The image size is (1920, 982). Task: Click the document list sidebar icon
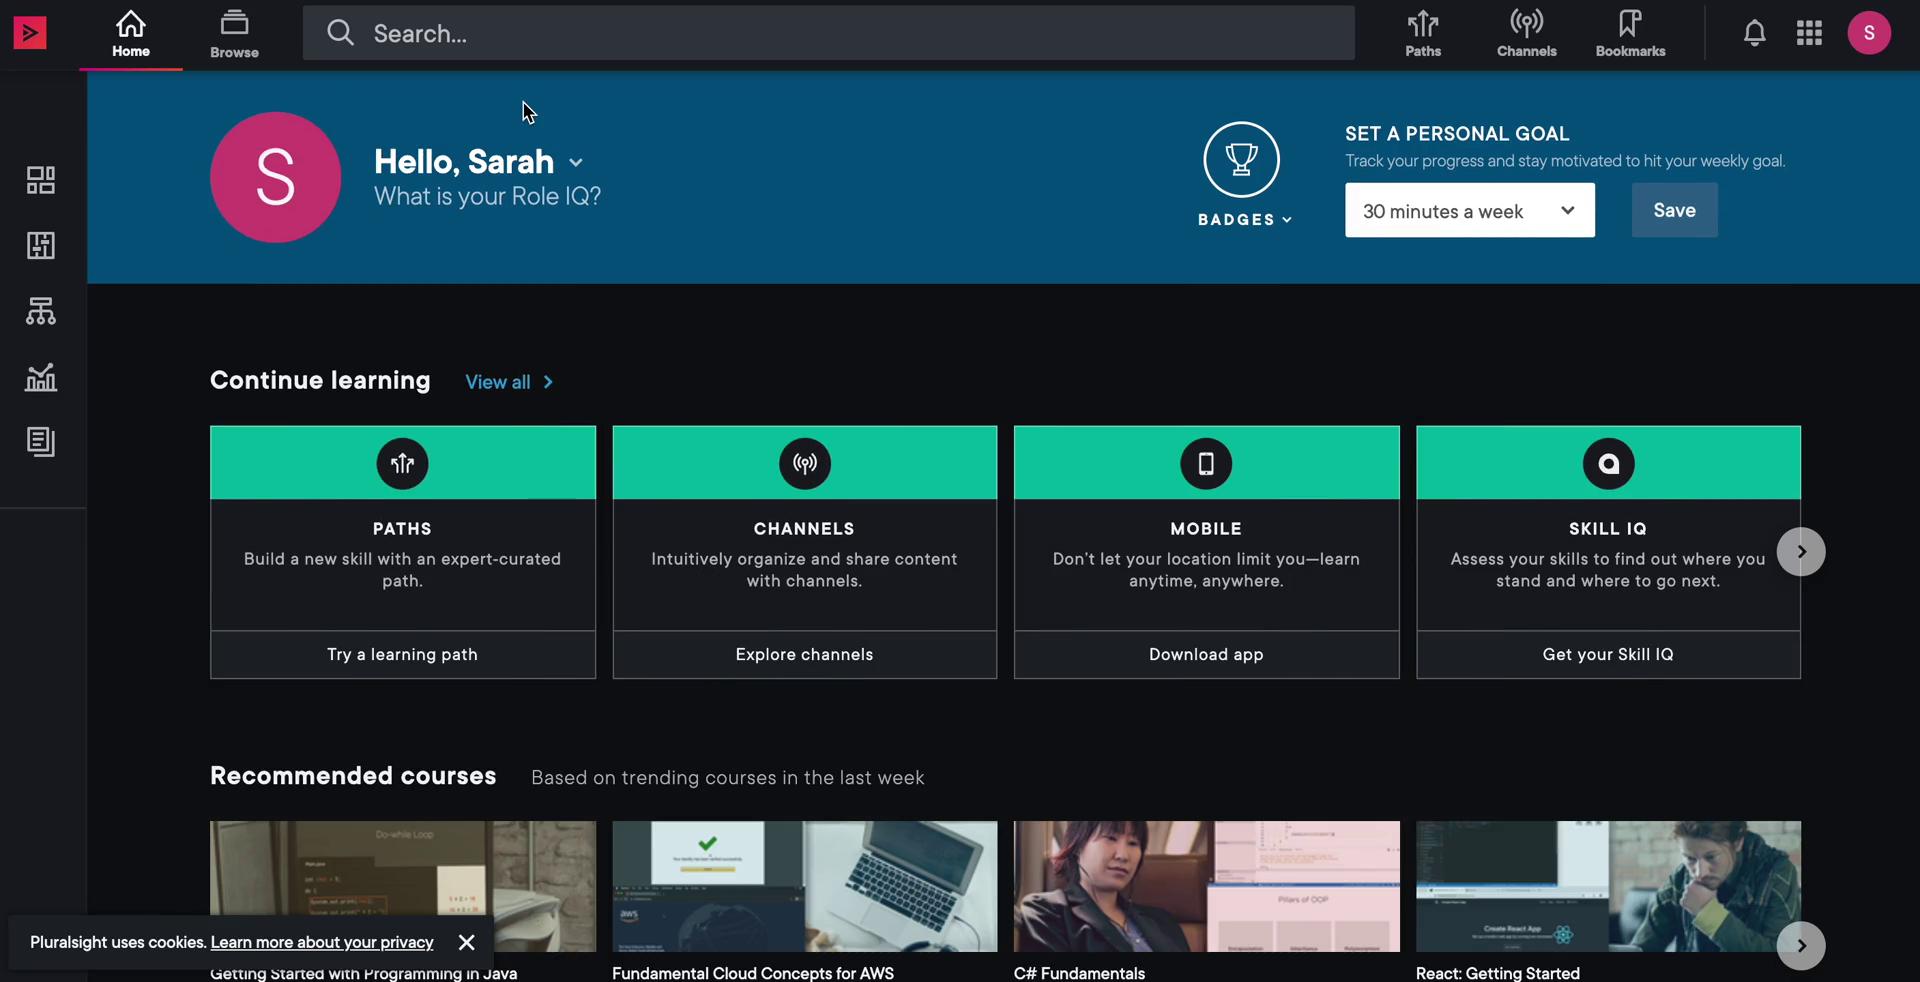point(41,442)
